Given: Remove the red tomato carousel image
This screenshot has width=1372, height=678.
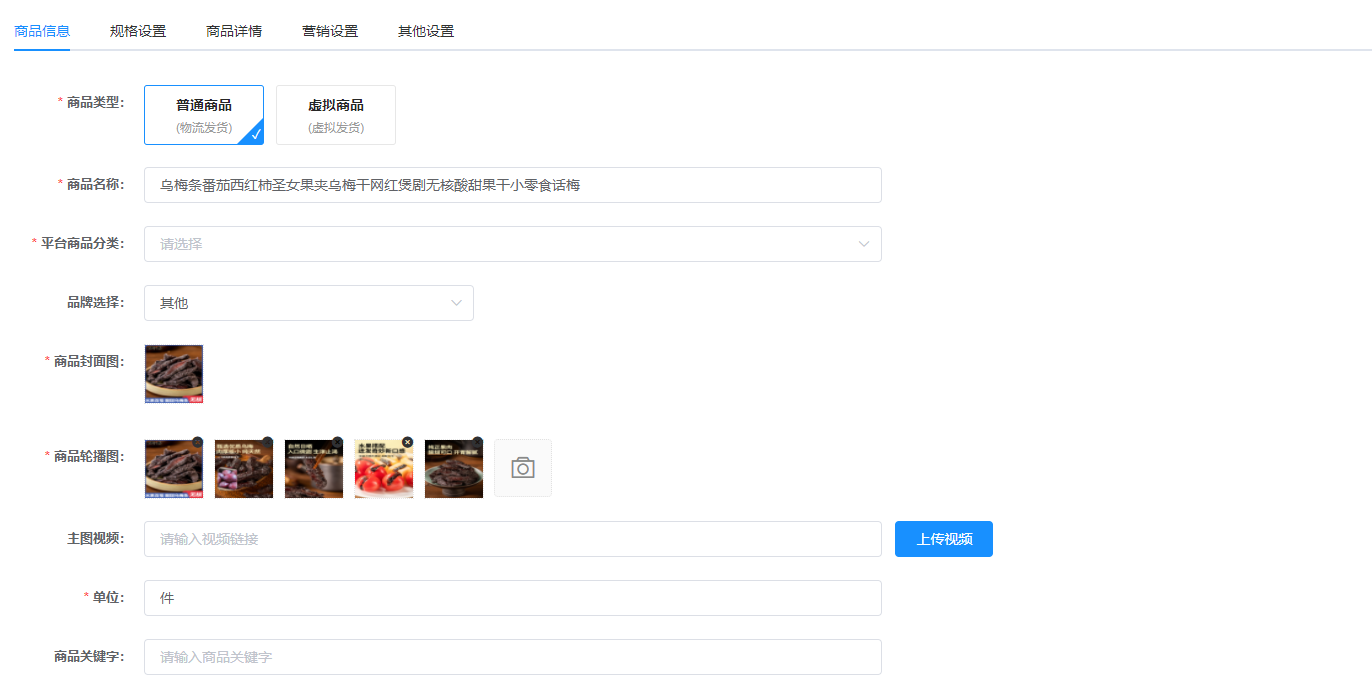Looking at the screenshot, I should tap(407, 442).
